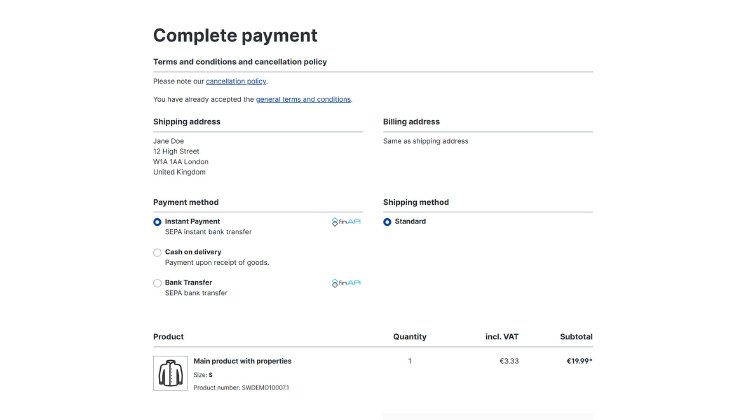This screenshot has width=746, height=420.
Task: Click the SEPA bank transfer description
Action: tap(196, 293)
